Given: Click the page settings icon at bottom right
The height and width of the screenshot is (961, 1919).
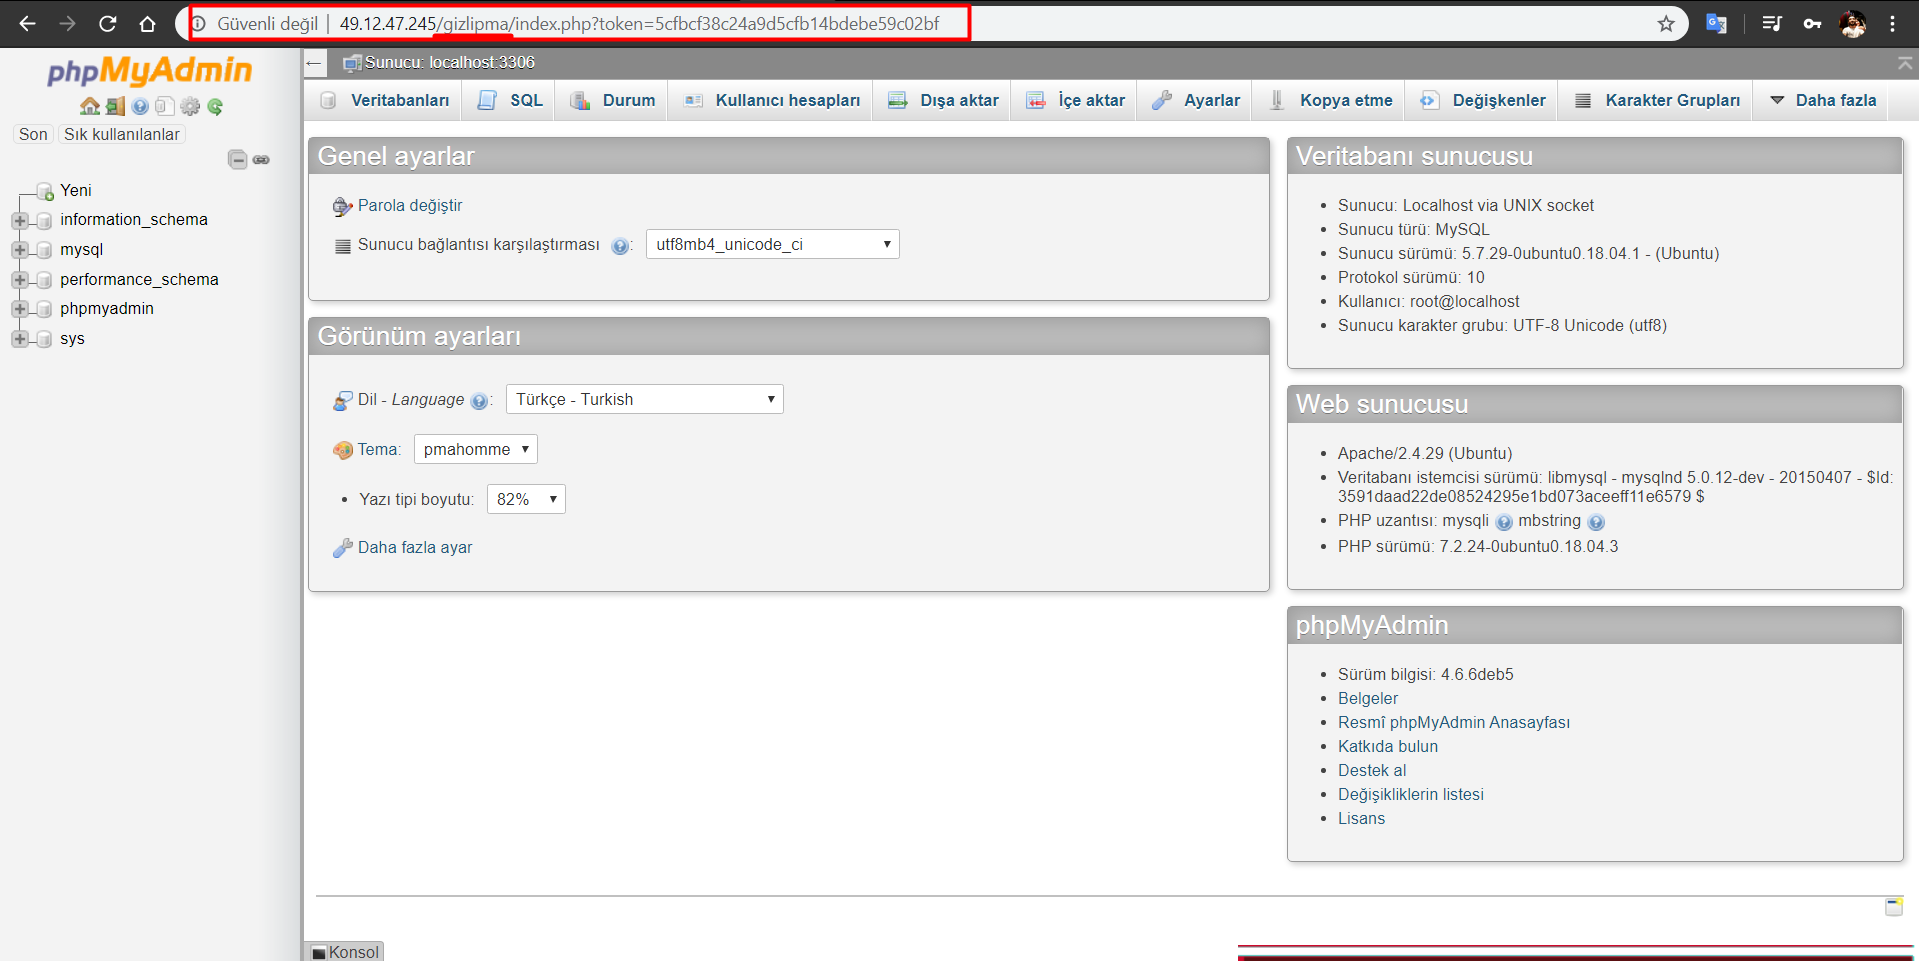Looking at the screenshot, I should coord(1894,906).
